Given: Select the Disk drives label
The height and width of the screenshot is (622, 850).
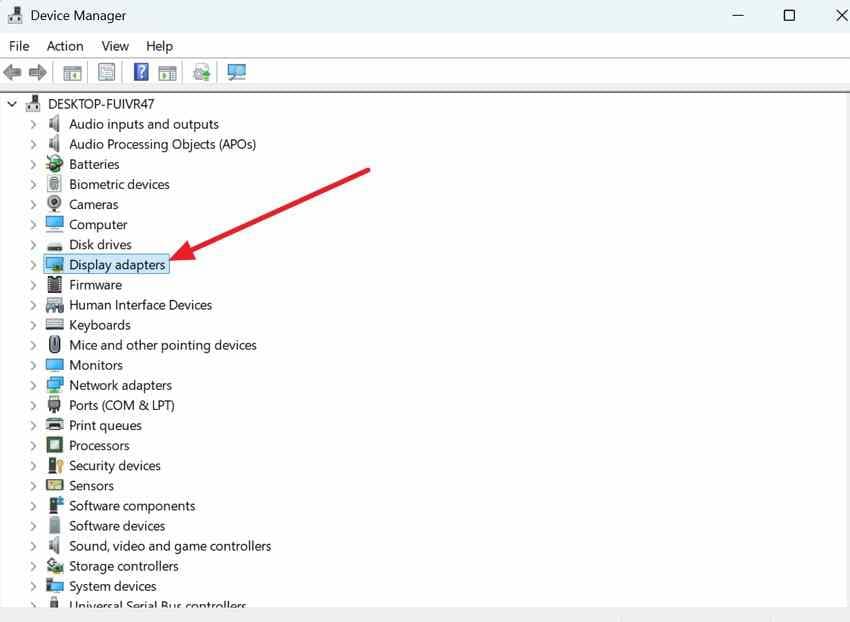Looking at the screenshot, I should [x=100, y=245].
